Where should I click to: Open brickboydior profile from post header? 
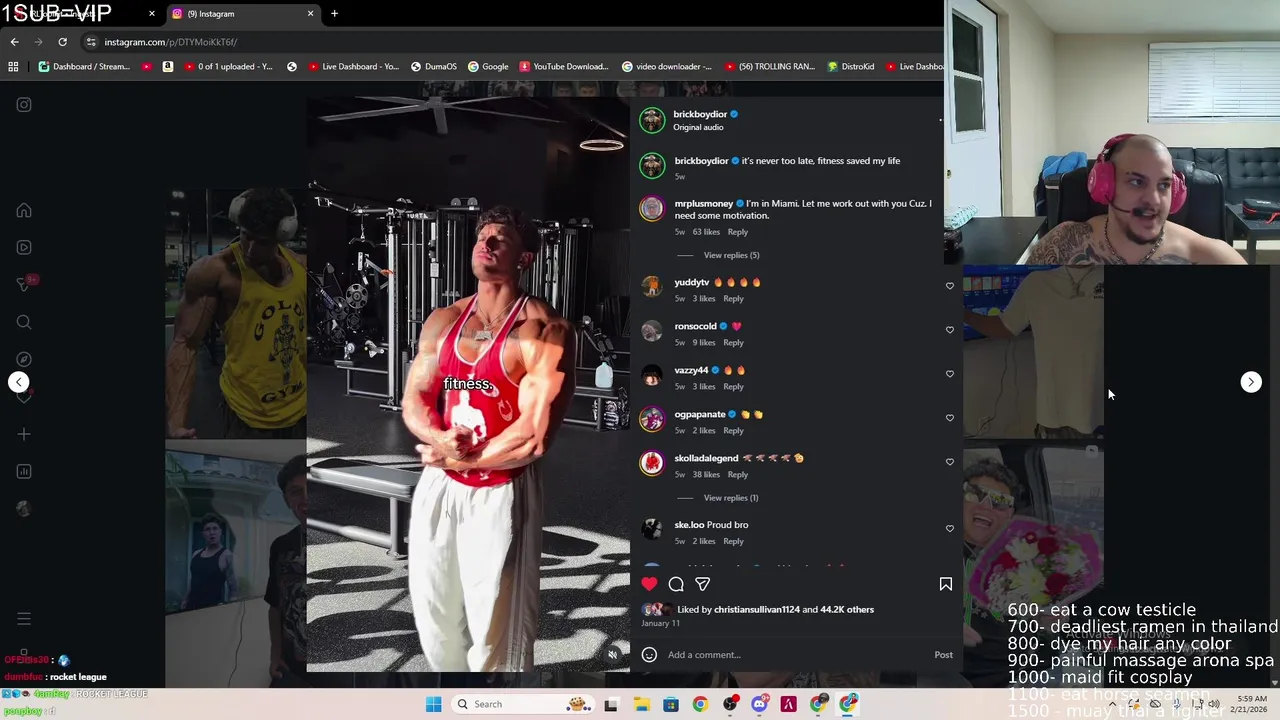700,114
